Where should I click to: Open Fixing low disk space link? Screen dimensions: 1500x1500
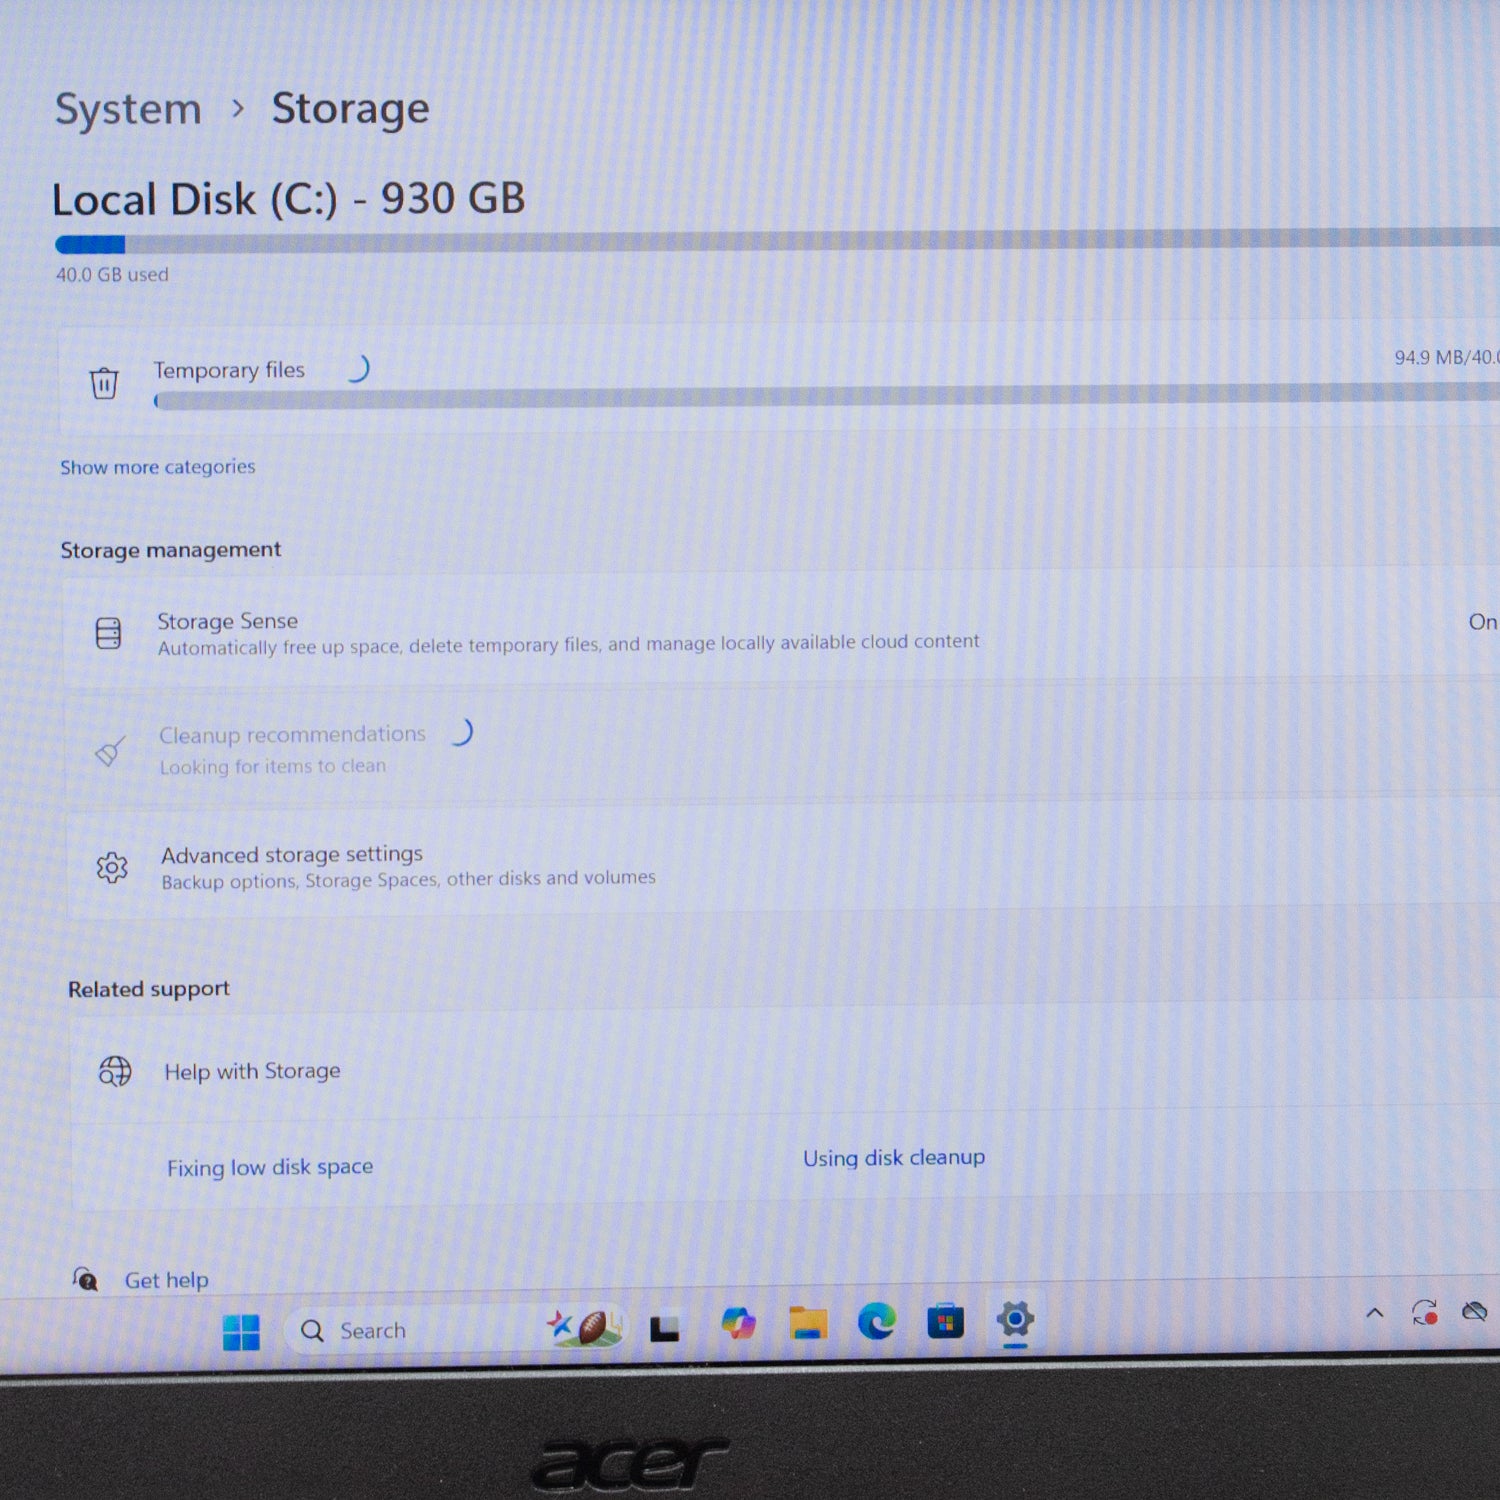pos(270,1167)
